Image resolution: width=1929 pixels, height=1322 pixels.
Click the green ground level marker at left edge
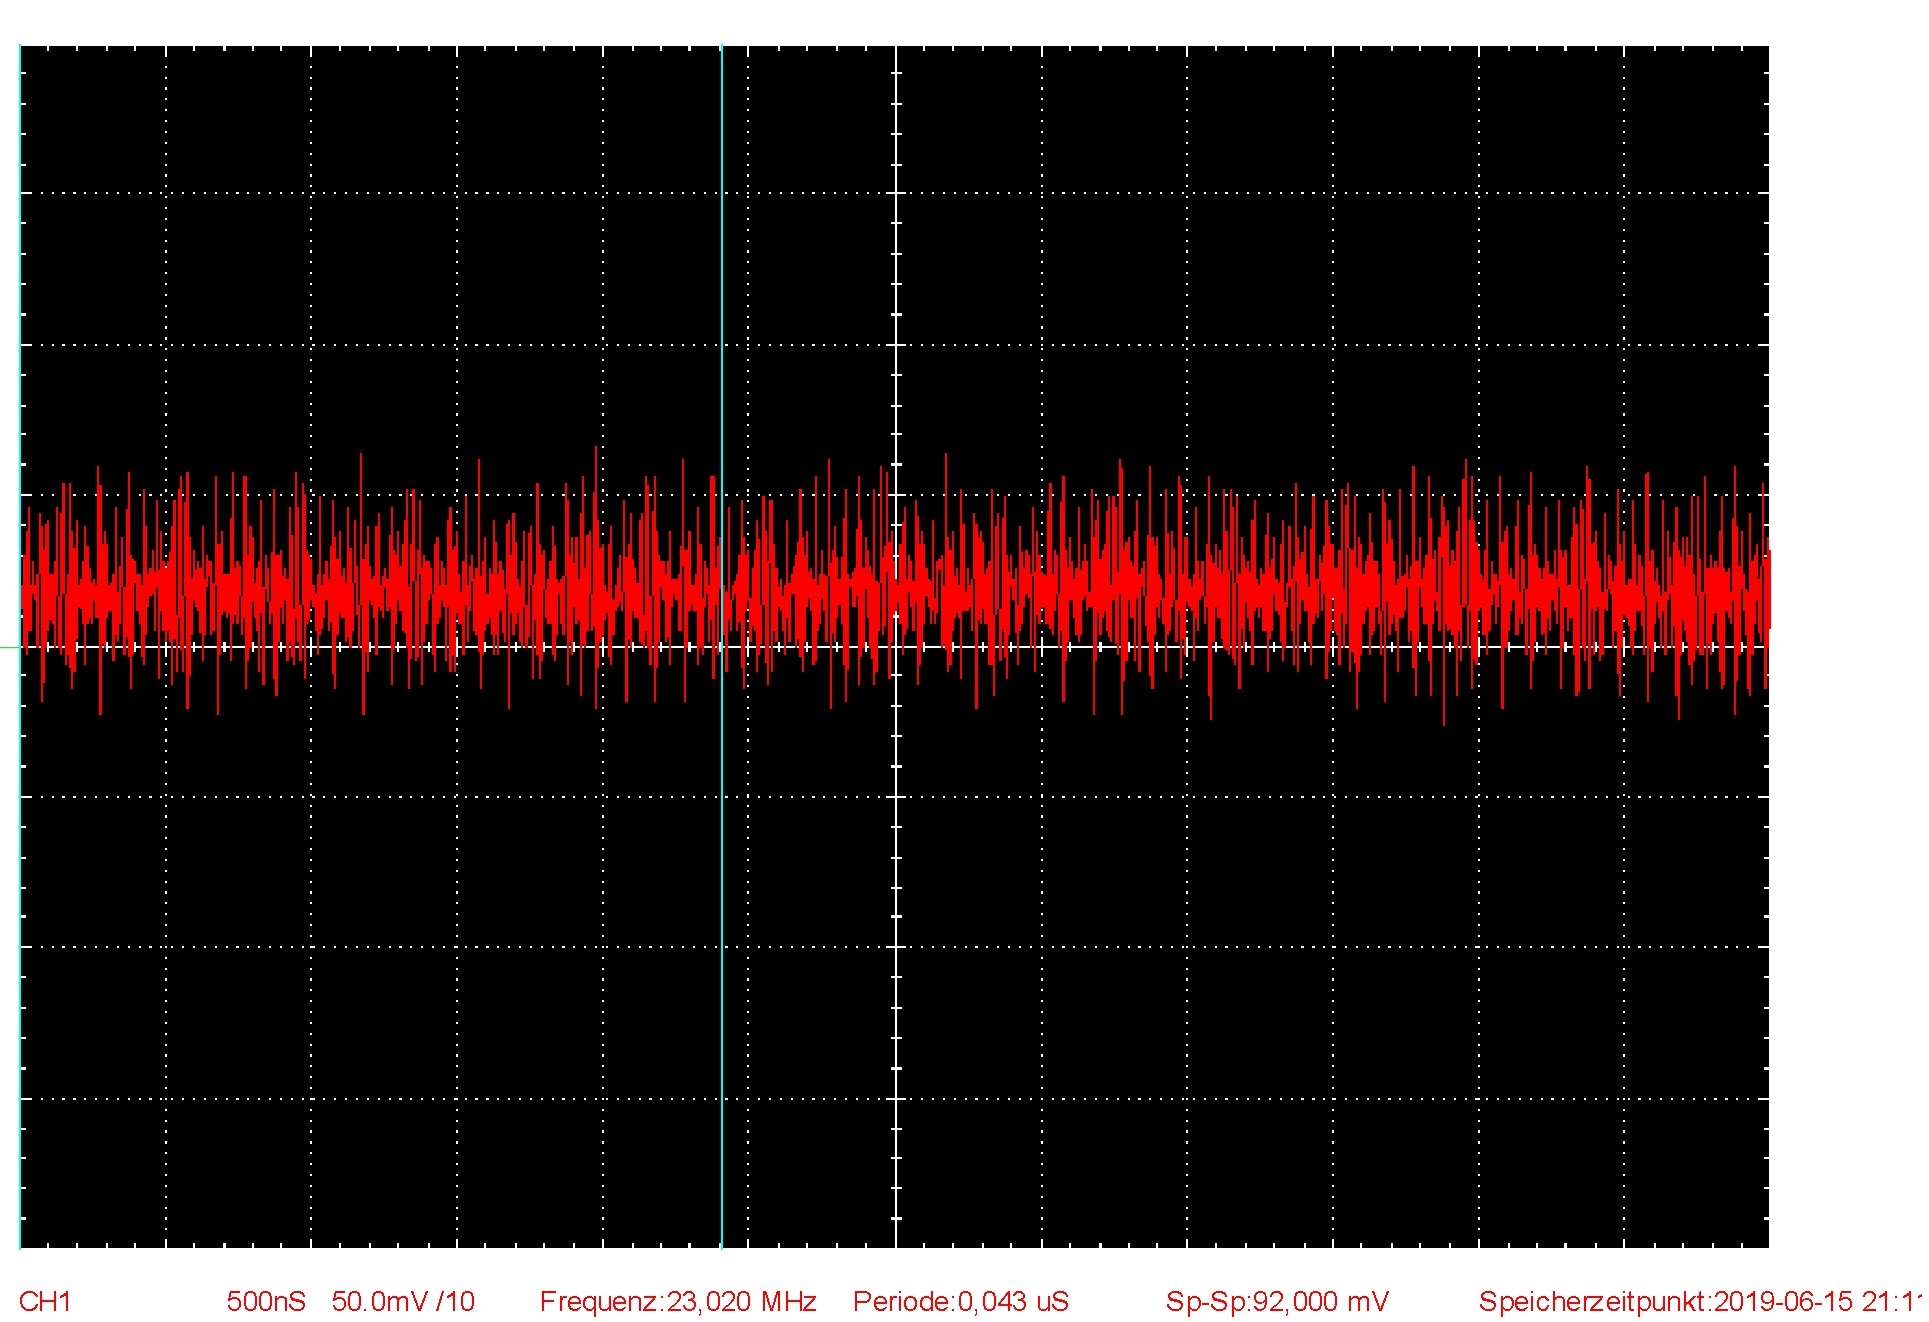[9, 647]
